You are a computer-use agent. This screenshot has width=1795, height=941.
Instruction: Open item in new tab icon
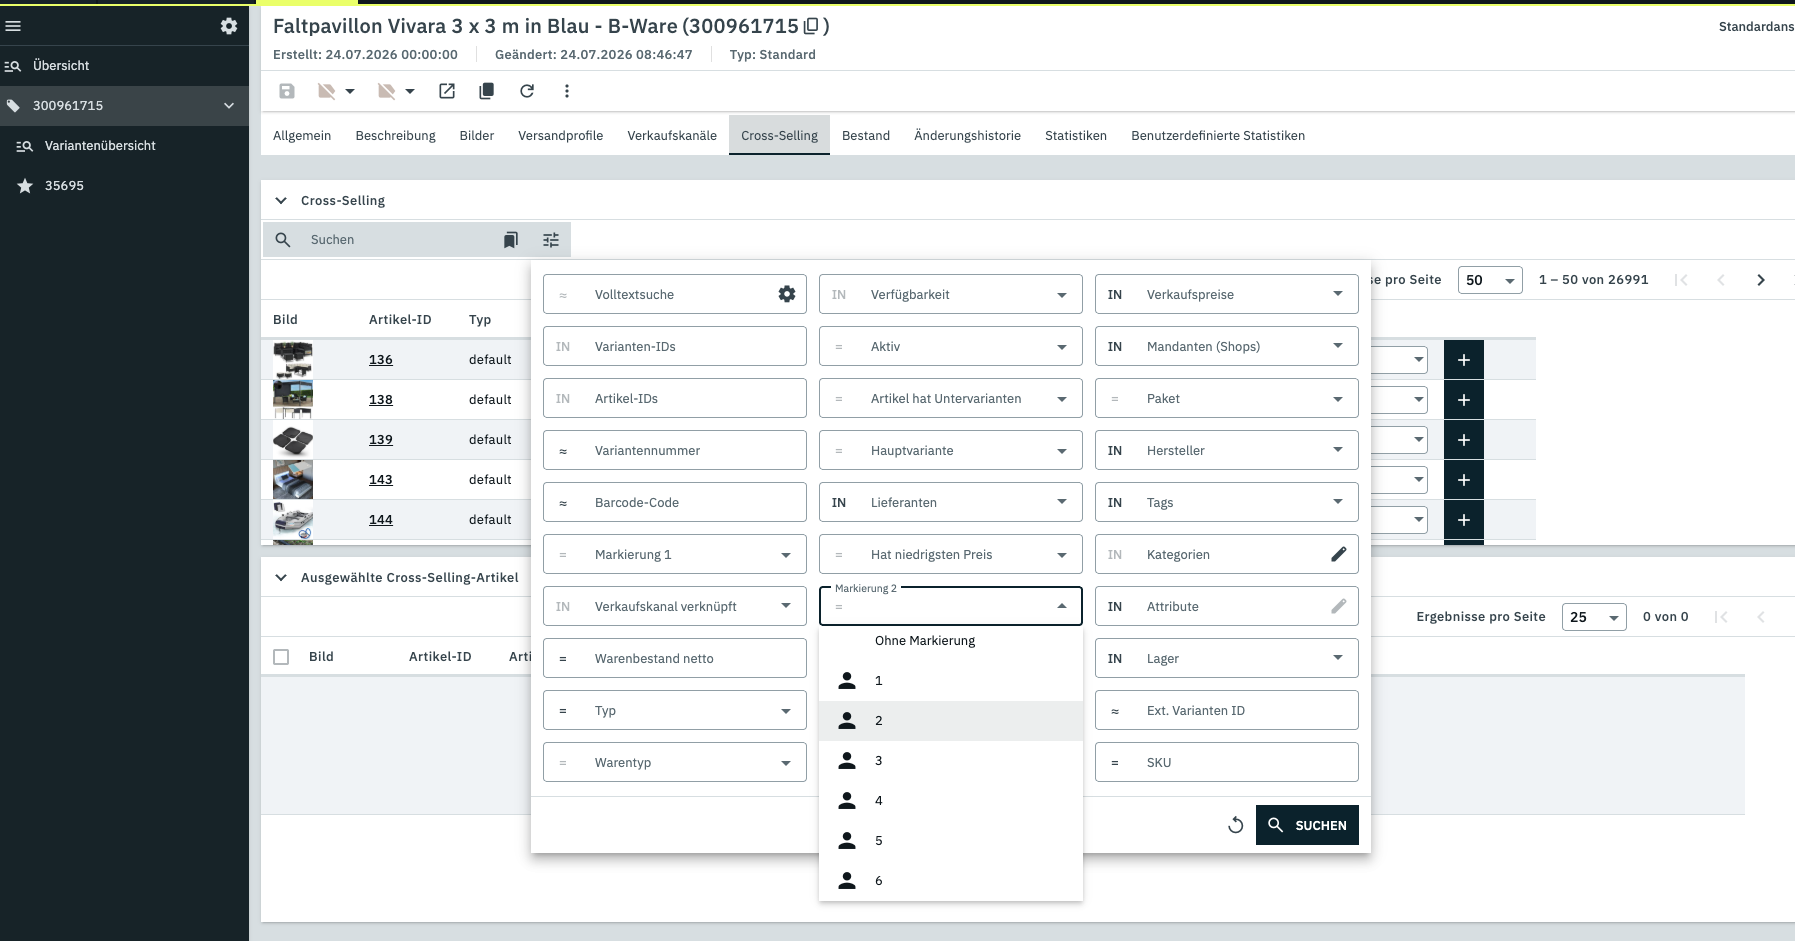[x=447, y=91]
